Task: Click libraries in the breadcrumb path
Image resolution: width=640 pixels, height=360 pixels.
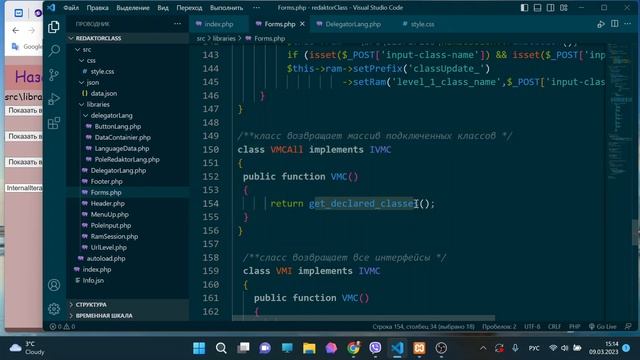Action: (224, 38)
